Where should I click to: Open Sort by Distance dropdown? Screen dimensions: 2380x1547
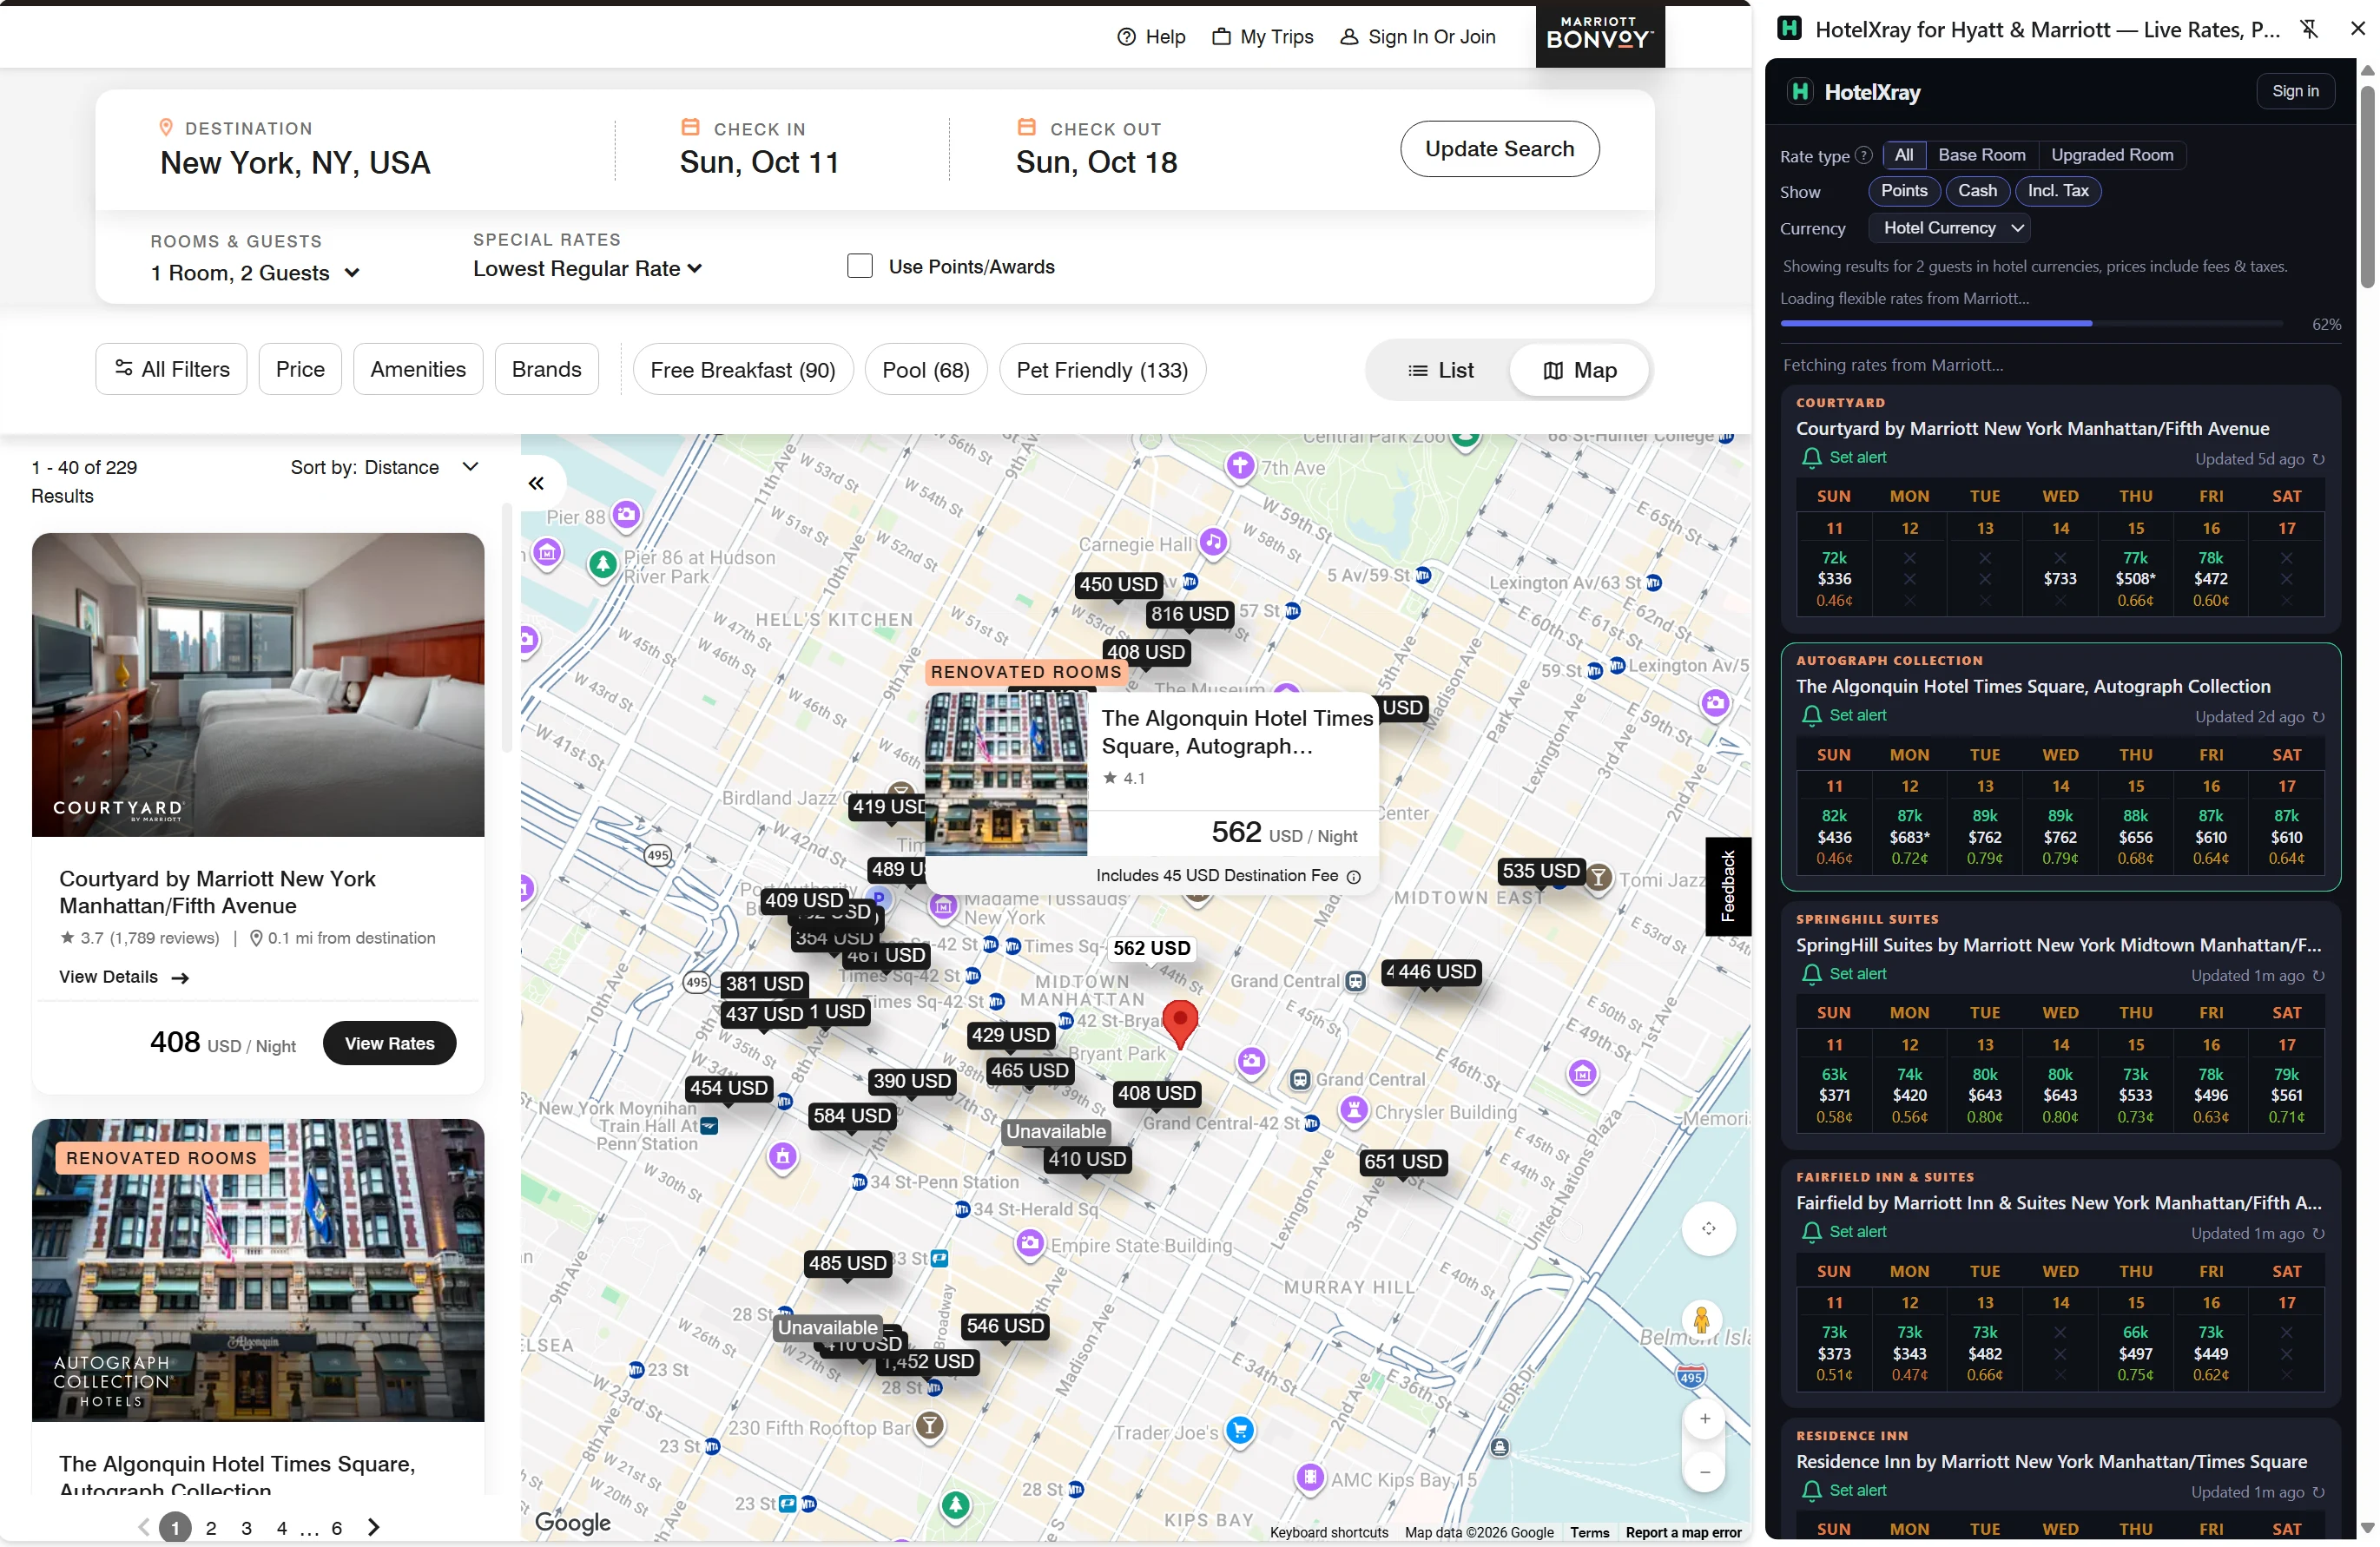(386, 467)
